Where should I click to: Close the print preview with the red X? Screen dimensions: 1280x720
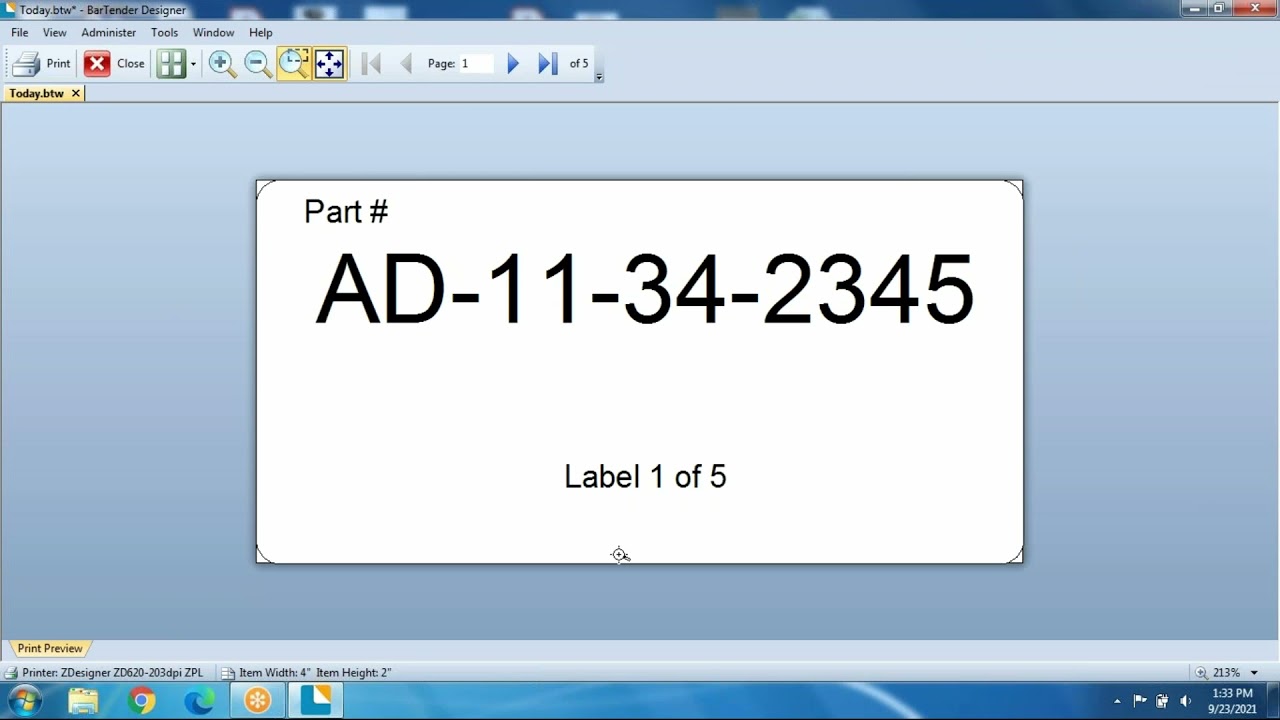click(97, 63)
